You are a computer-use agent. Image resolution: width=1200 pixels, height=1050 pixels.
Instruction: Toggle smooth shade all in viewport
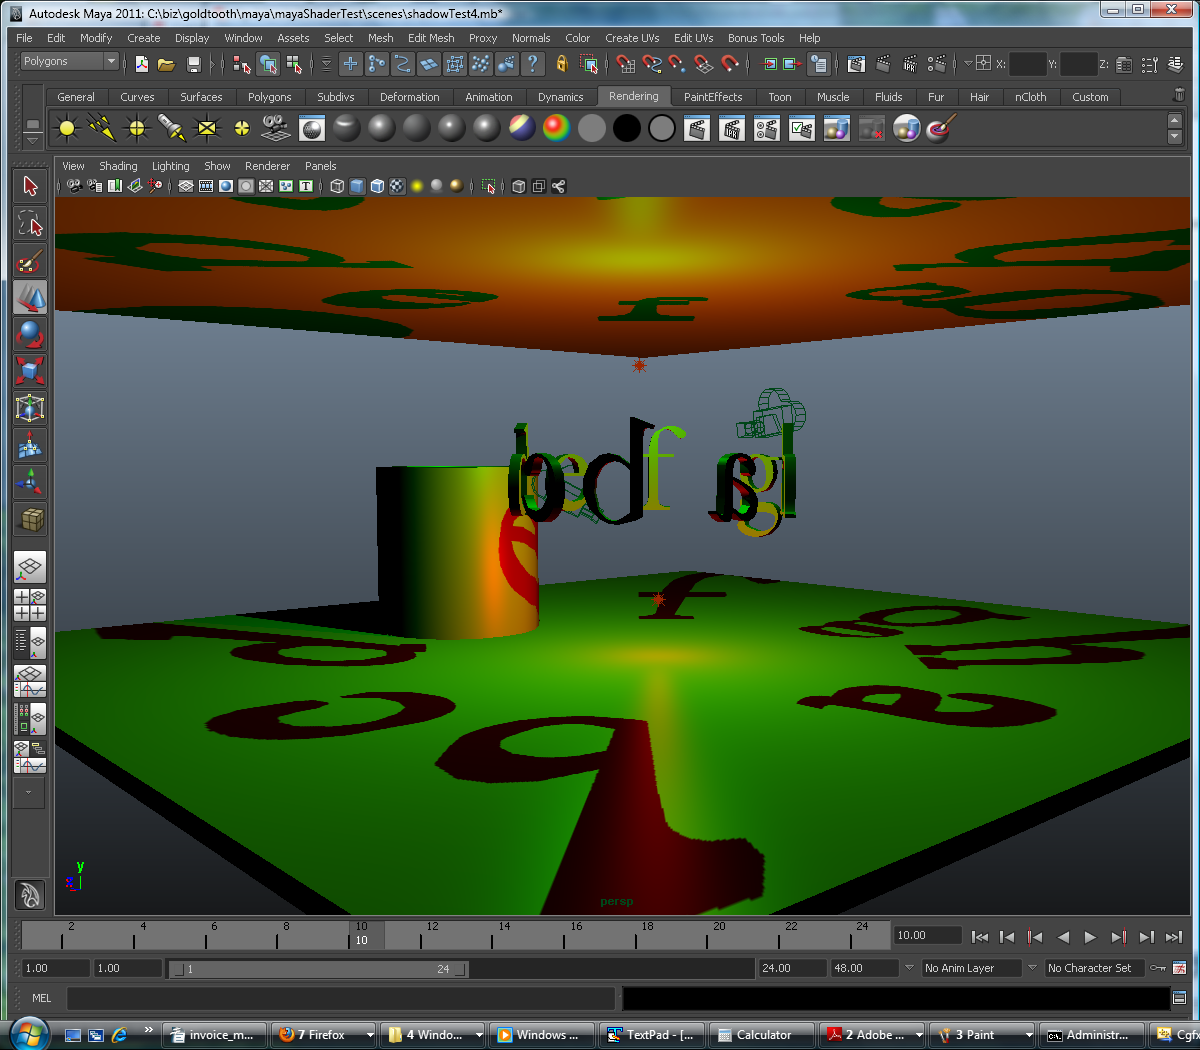click(357, 186)
